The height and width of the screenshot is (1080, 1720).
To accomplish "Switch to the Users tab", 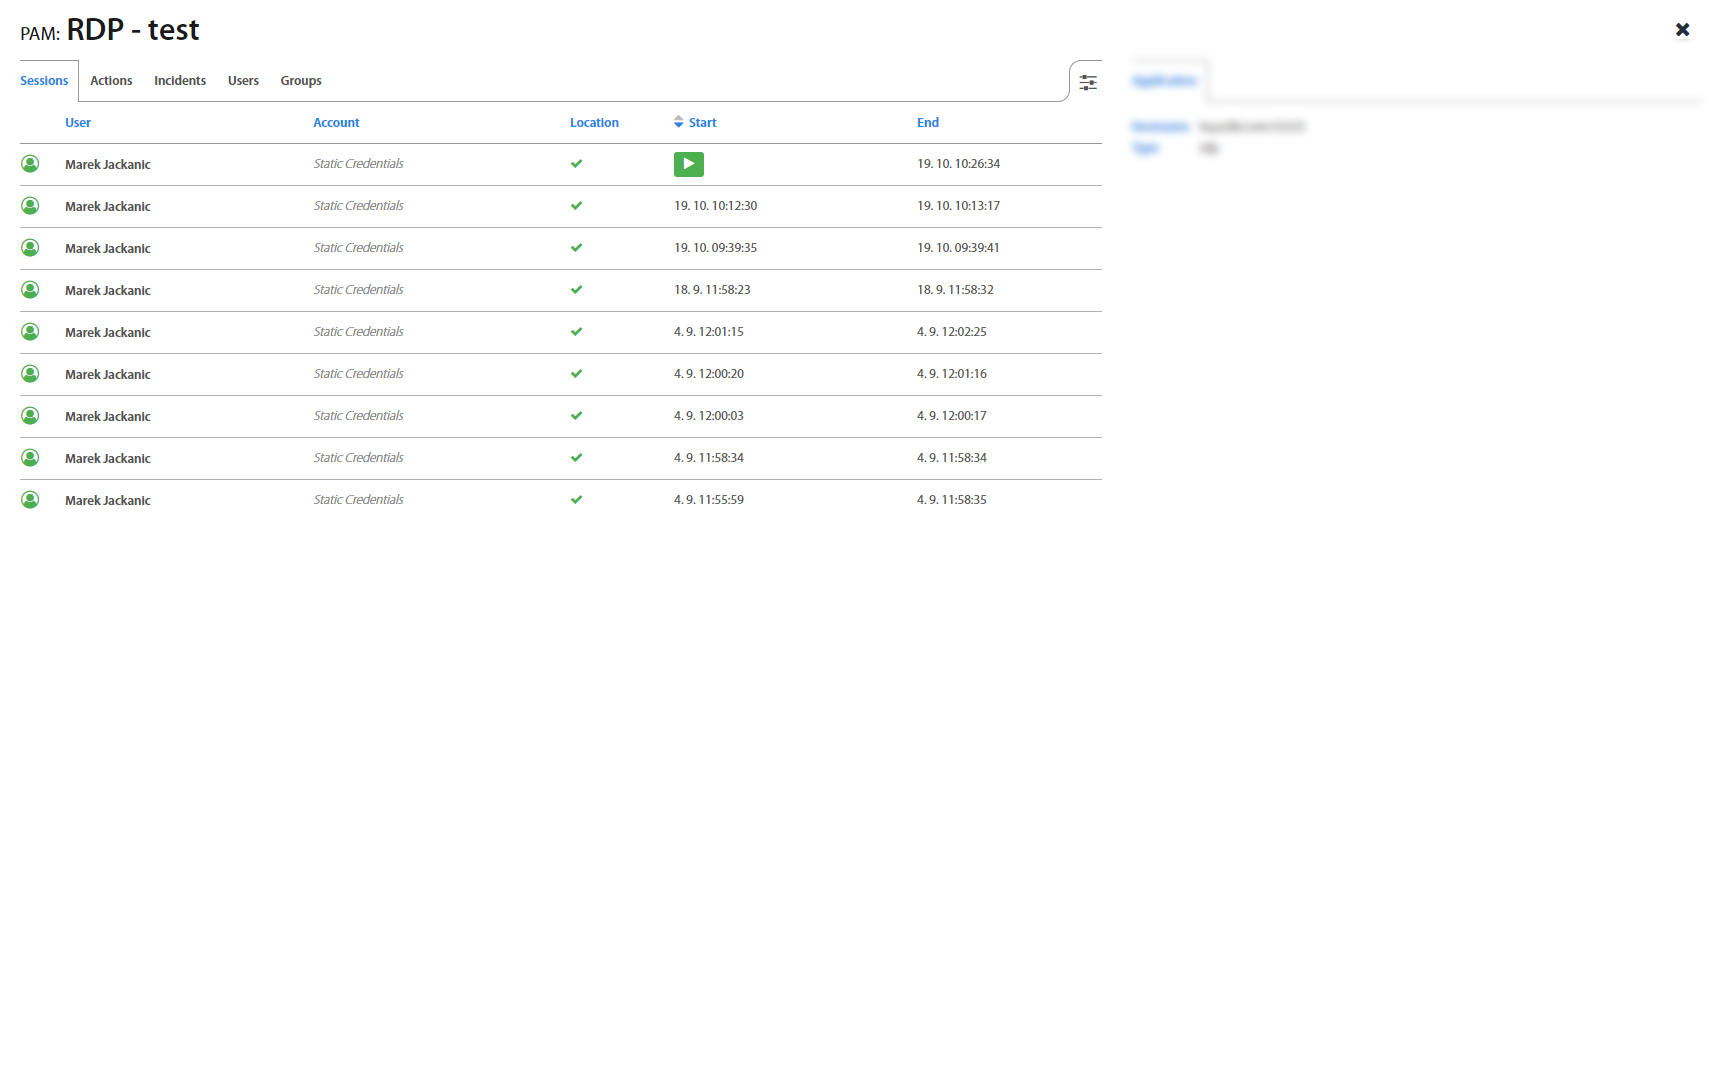I will point(243,81).
